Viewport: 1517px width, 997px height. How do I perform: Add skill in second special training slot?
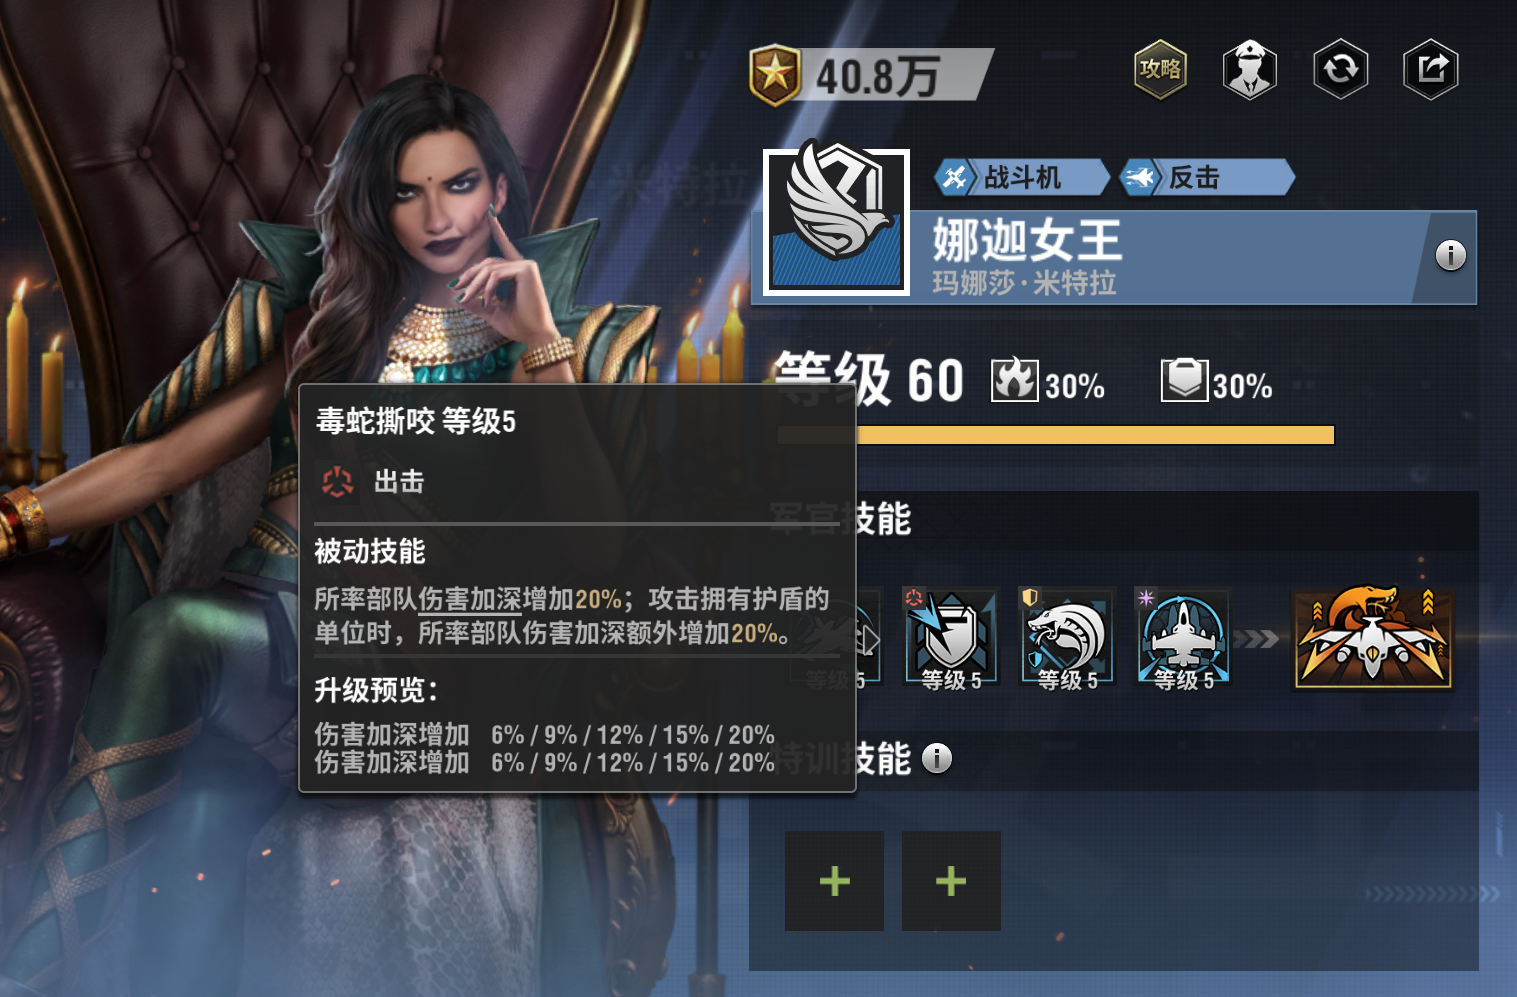coord(951,881)
